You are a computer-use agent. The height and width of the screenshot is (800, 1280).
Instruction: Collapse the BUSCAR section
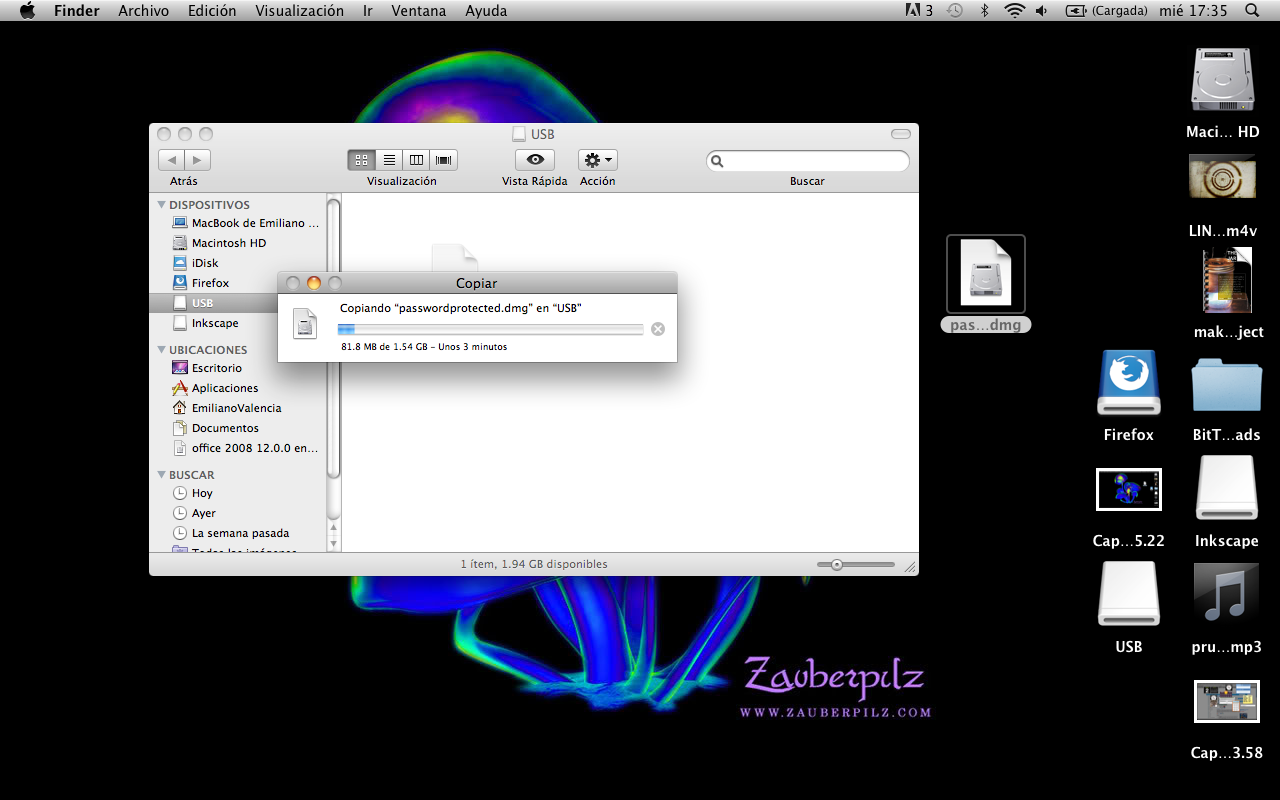(x=162, y=475)
